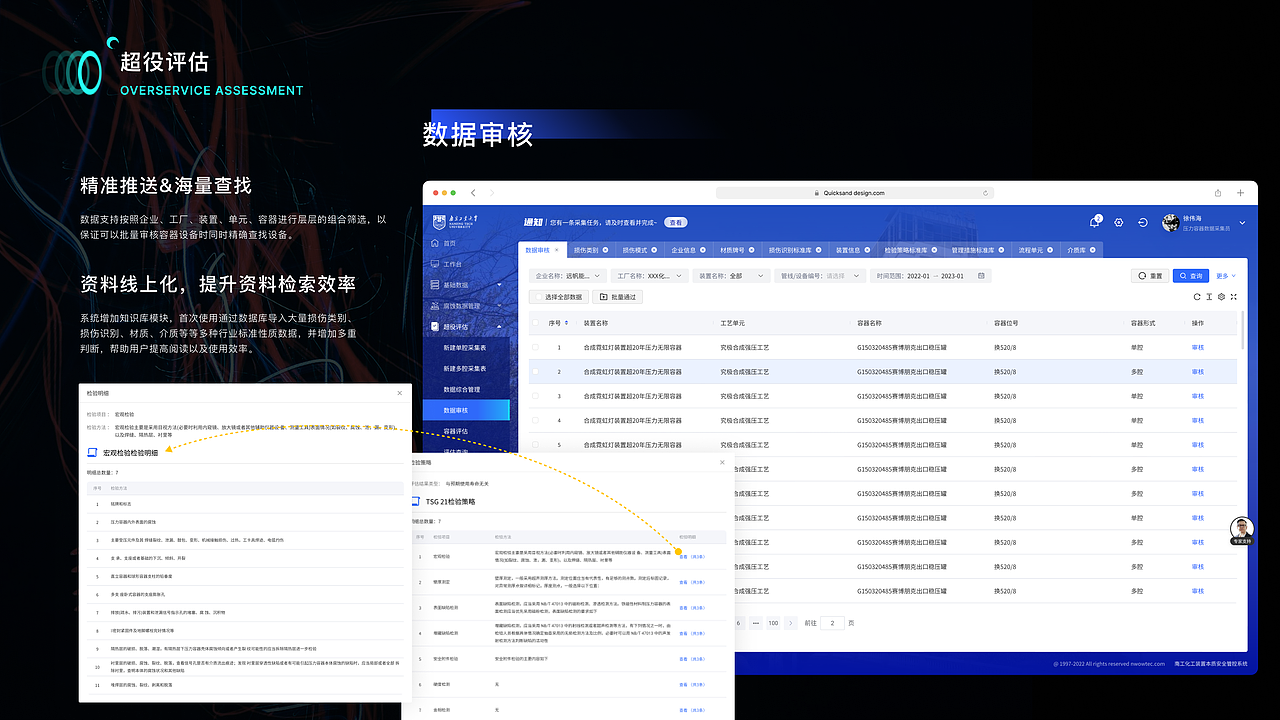Click the text-size icon in table toolbar
This screenshot has width=1280, height=720.
pos(1211,296)
